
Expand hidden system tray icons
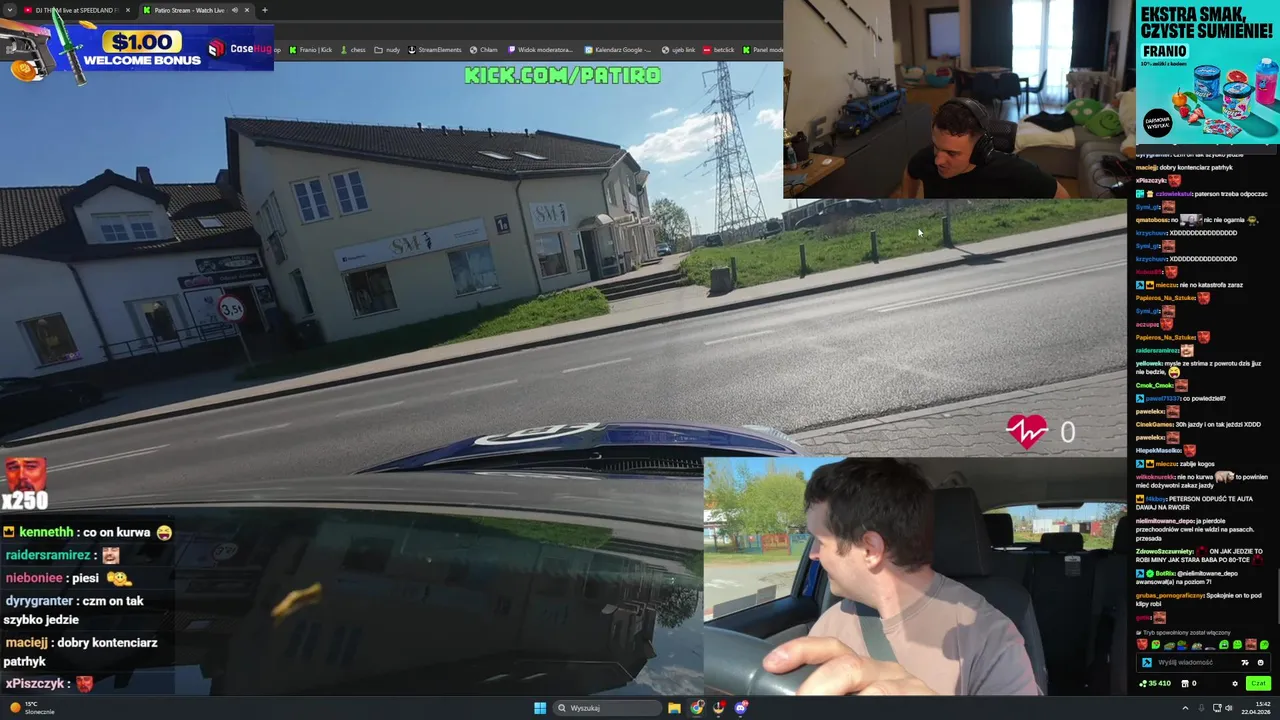tap(1186, 708)
